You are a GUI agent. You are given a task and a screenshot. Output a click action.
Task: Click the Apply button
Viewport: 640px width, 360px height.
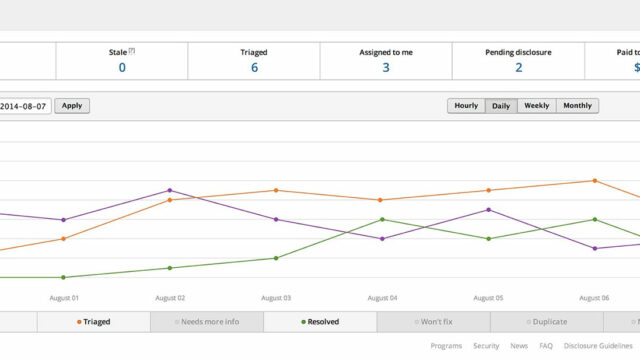(x=72, y=106)
